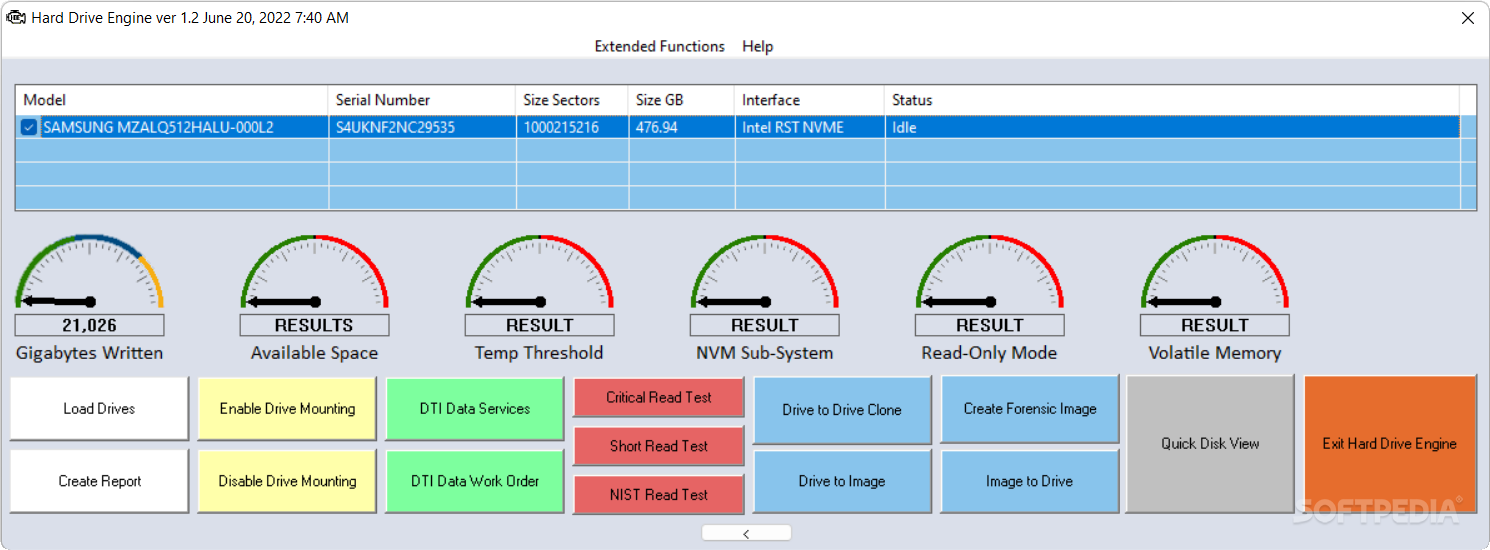Click RESULT box under NVM Sub-System gauge
This screenshot has height=550, width=1490.
764,325
